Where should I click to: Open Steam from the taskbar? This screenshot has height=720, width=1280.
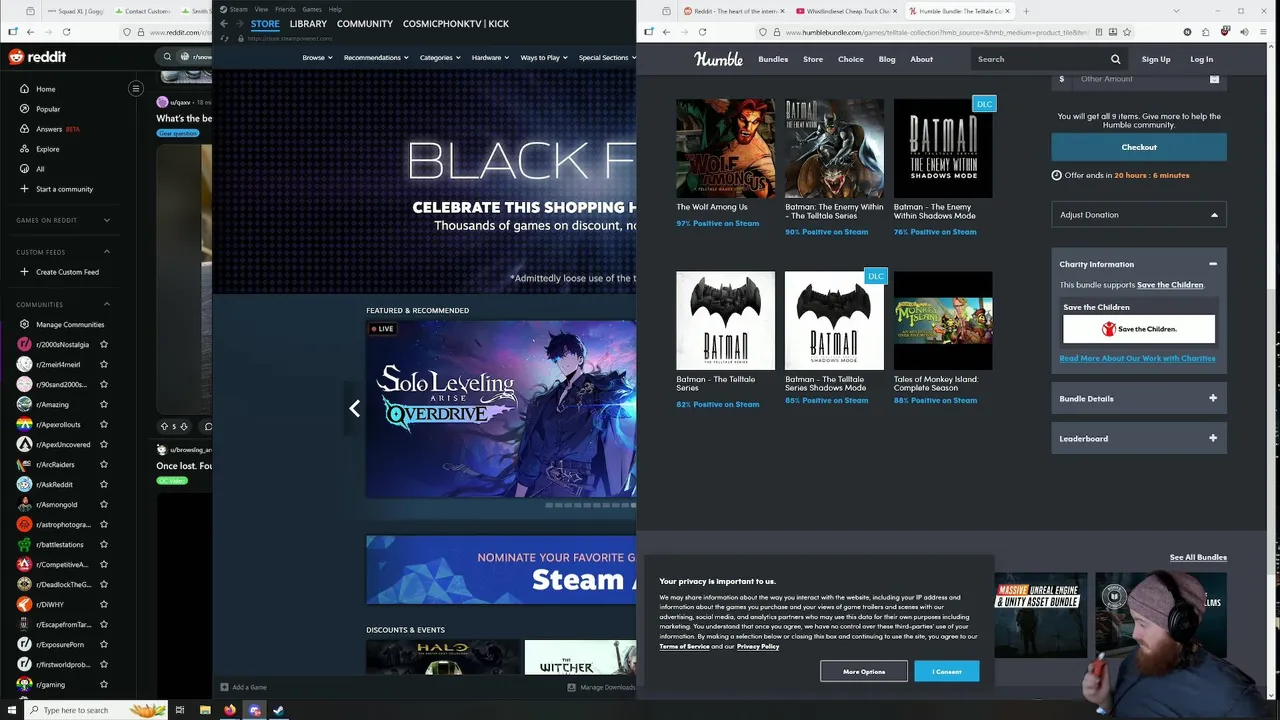point(279,710)
